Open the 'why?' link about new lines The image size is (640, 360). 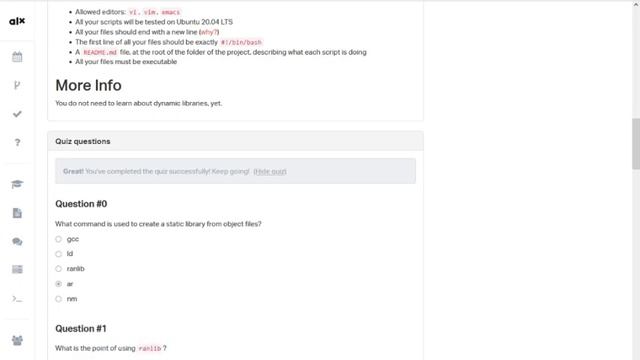209,32
